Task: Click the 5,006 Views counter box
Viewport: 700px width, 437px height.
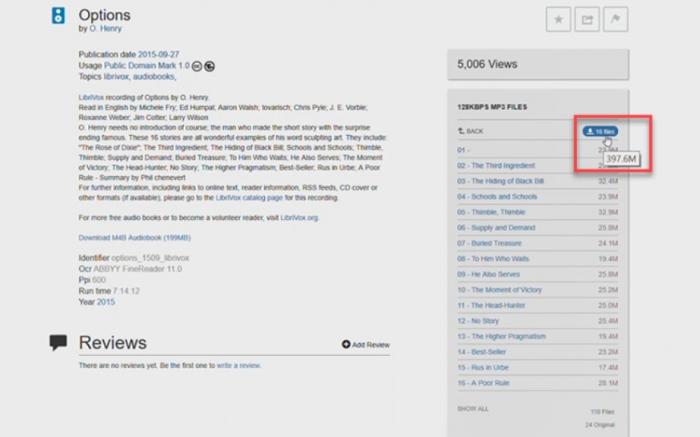Action: [x=538, y=64]
